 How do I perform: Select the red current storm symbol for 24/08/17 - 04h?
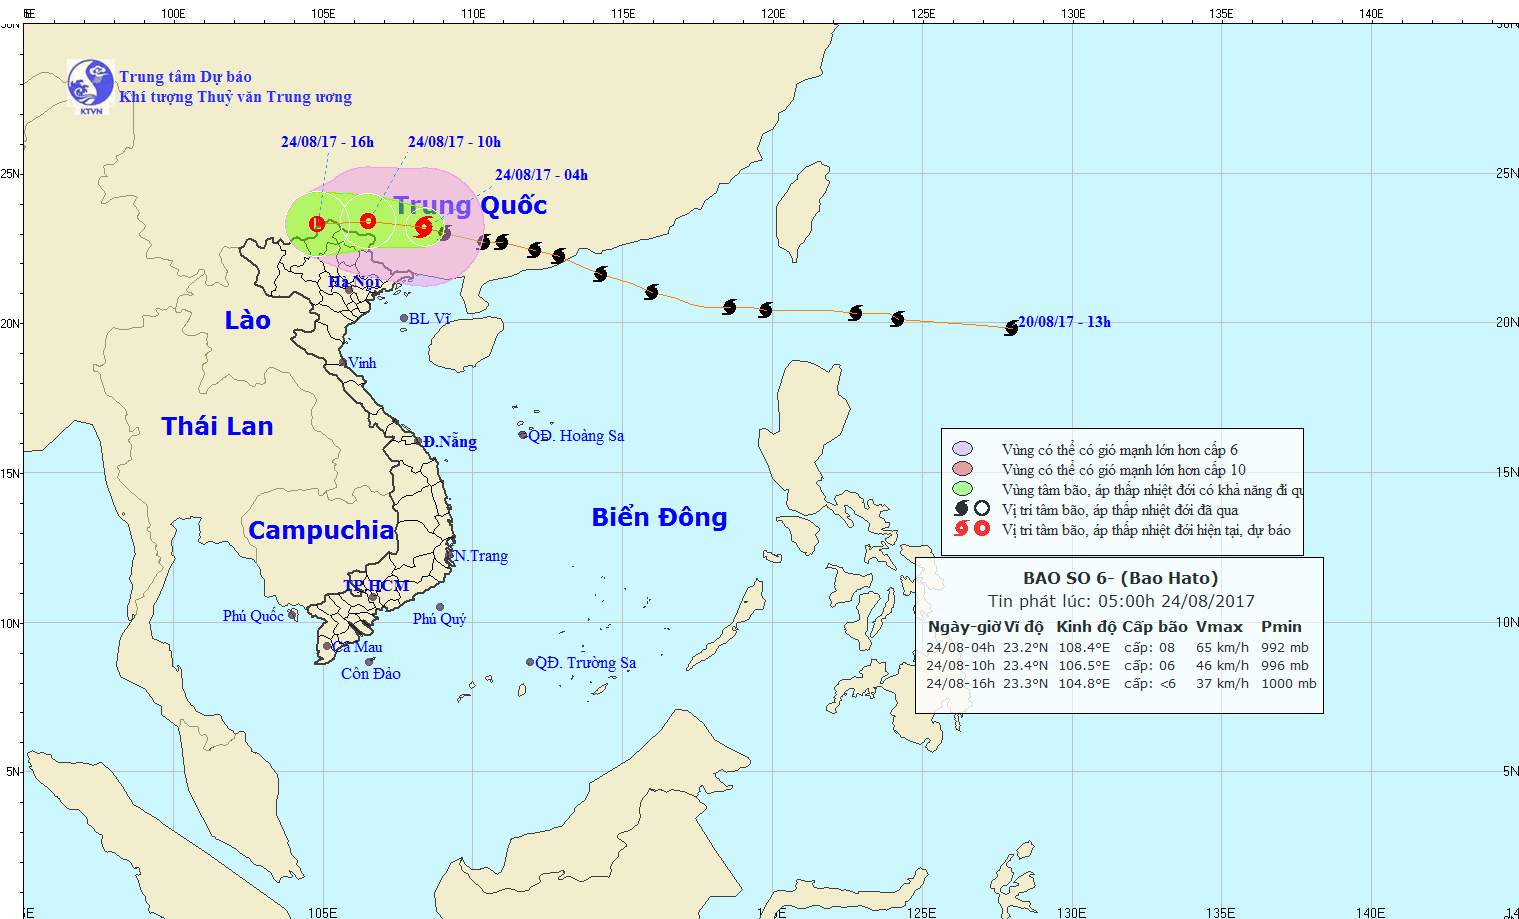pos(424,227)
